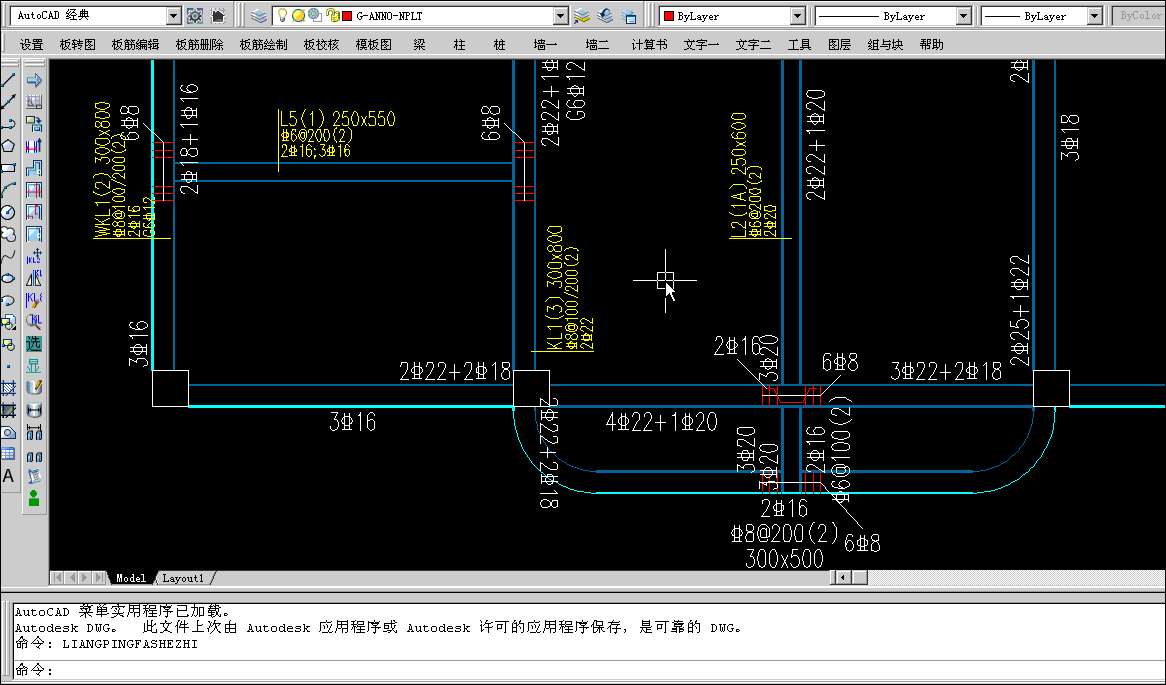Select the Ellipse drawing tool
This screenshot has height=685, width=1166.
(8, 278)
